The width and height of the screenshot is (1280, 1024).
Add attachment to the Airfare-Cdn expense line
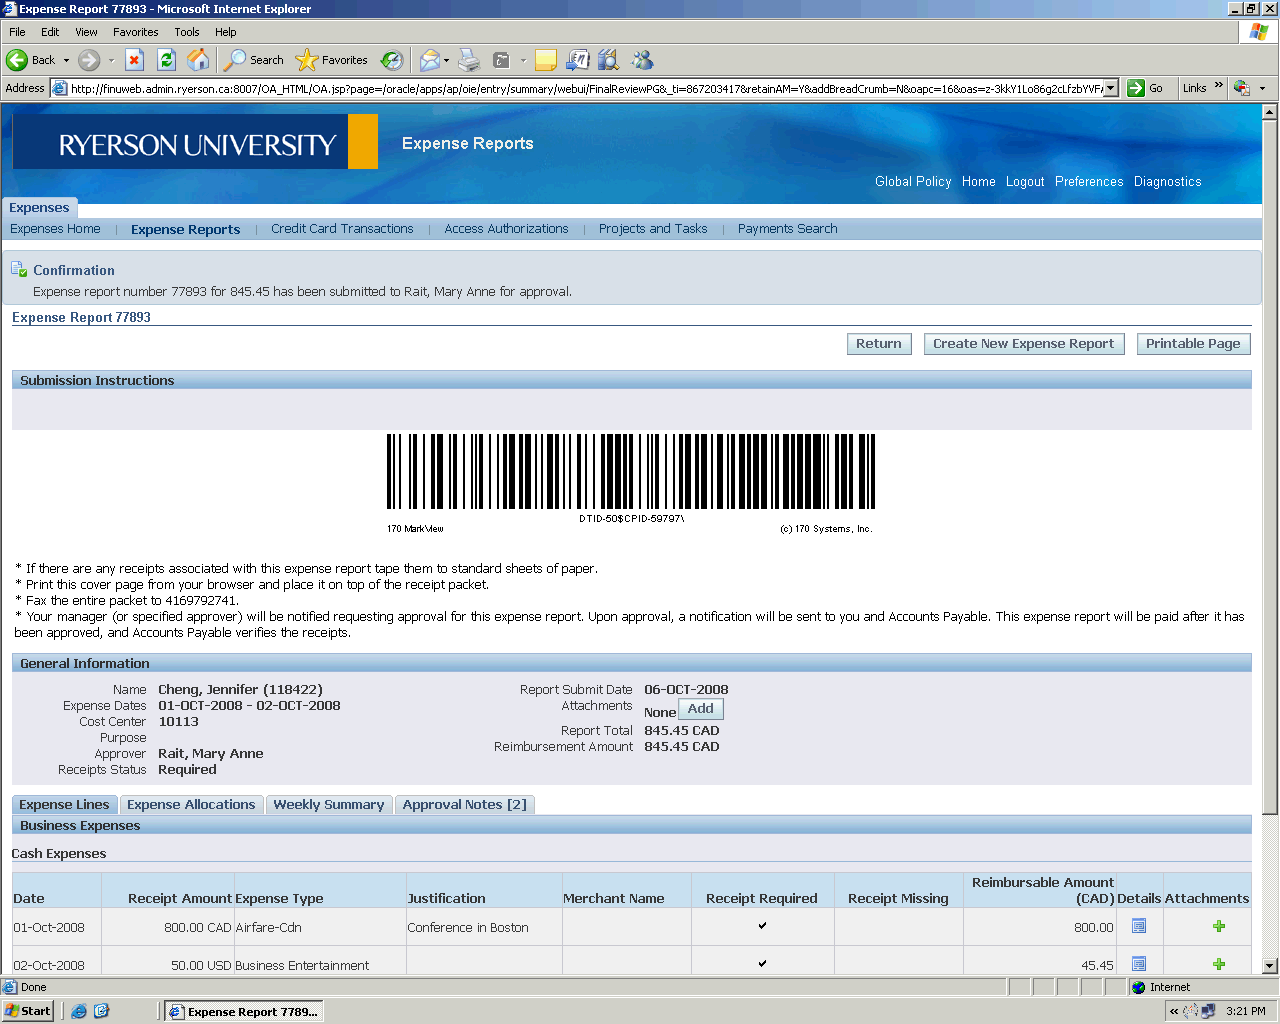[1218, 927]
